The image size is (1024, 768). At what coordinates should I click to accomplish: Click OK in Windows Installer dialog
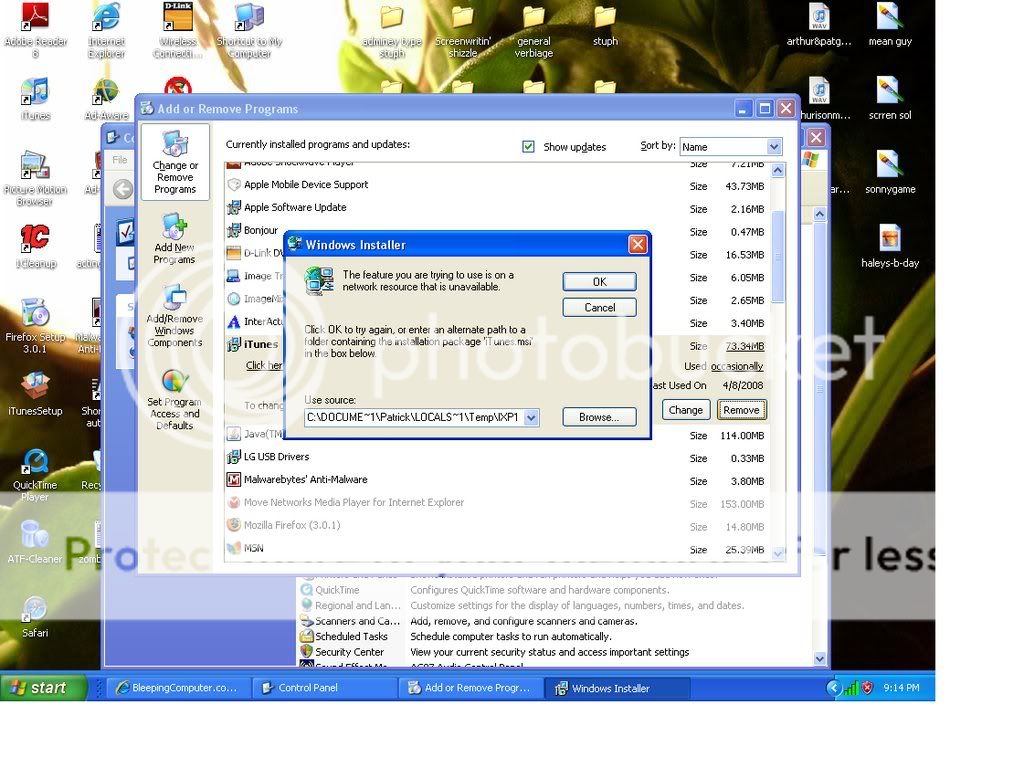(600, 281)
